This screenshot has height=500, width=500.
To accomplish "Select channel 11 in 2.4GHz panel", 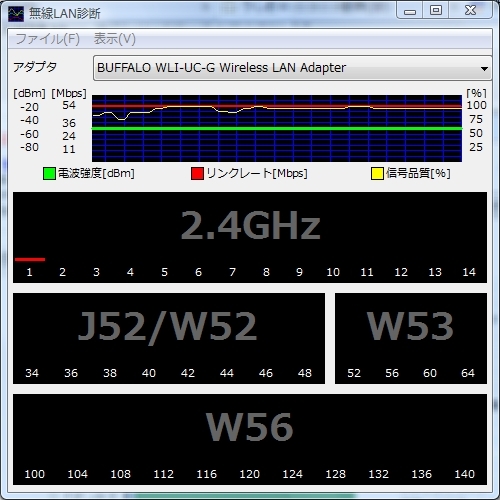I will point(367,272).
